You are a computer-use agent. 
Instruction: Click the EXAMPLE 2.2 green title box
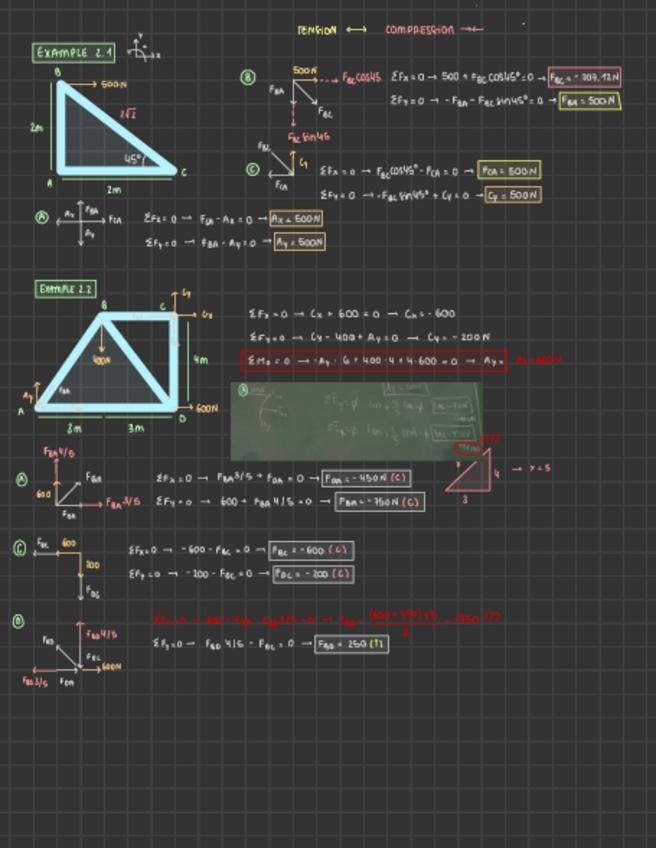pyautogui.click(x=65, y=289)
